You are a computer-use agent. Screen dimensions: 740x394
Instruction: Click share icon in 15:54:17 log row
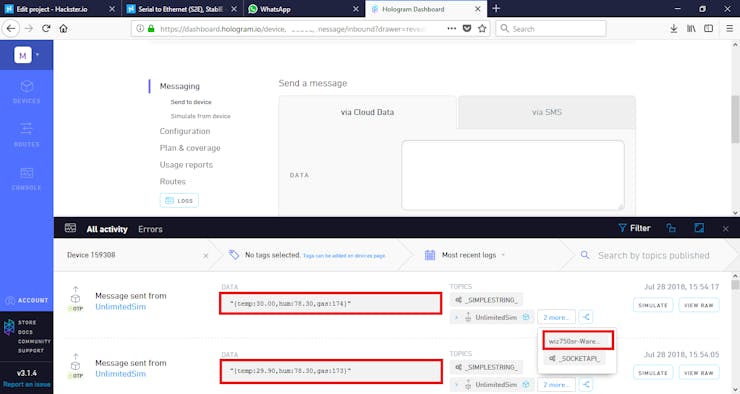tap(586, 317)
